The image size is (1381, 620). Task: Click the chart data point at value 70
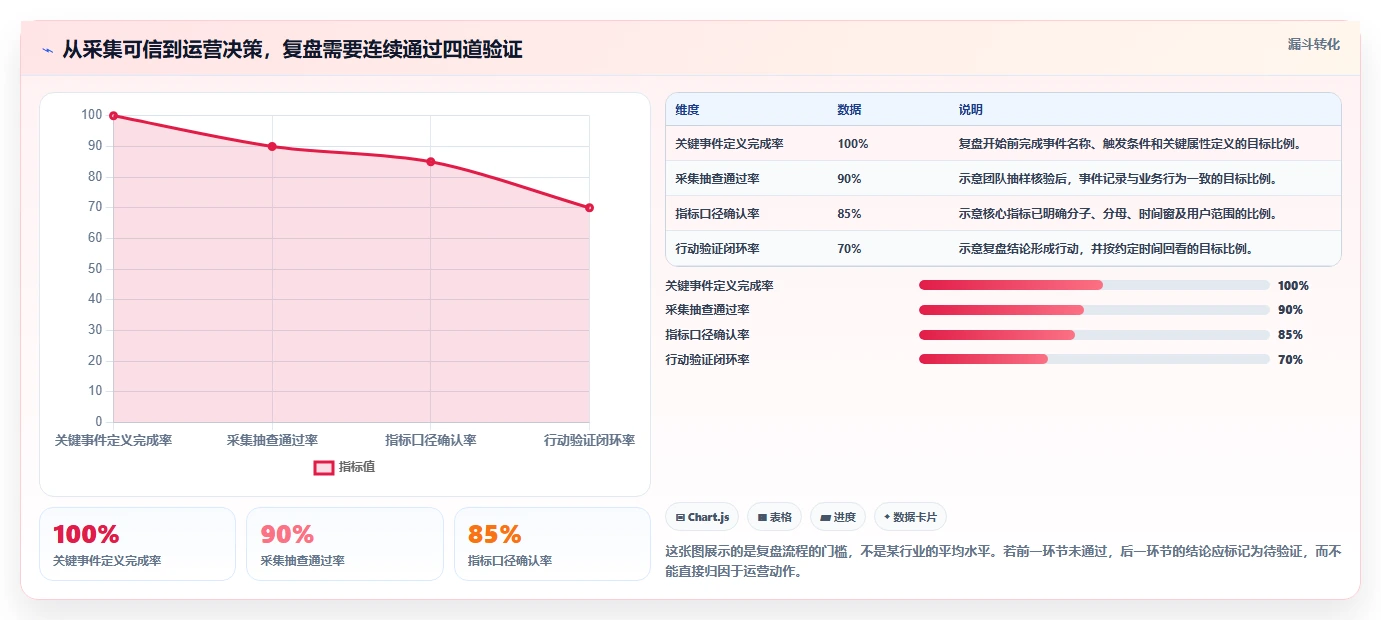tap(589, 208)
